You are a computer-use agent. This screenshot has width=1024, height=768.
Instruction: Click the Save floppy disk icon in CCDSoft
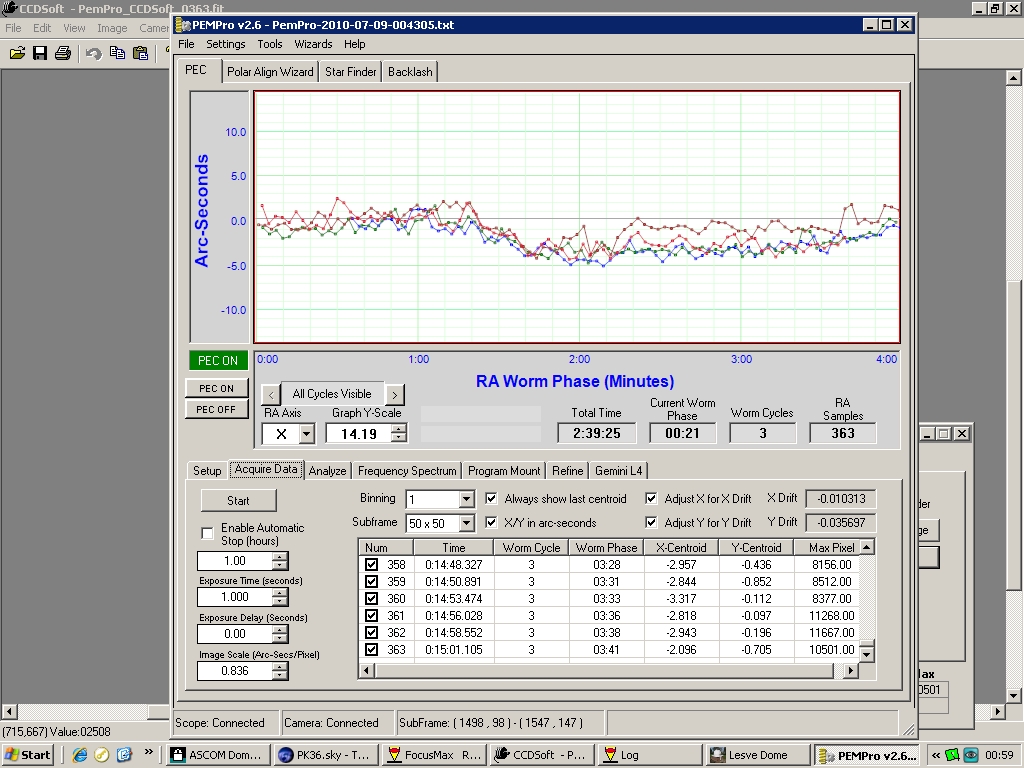[40, 53]
